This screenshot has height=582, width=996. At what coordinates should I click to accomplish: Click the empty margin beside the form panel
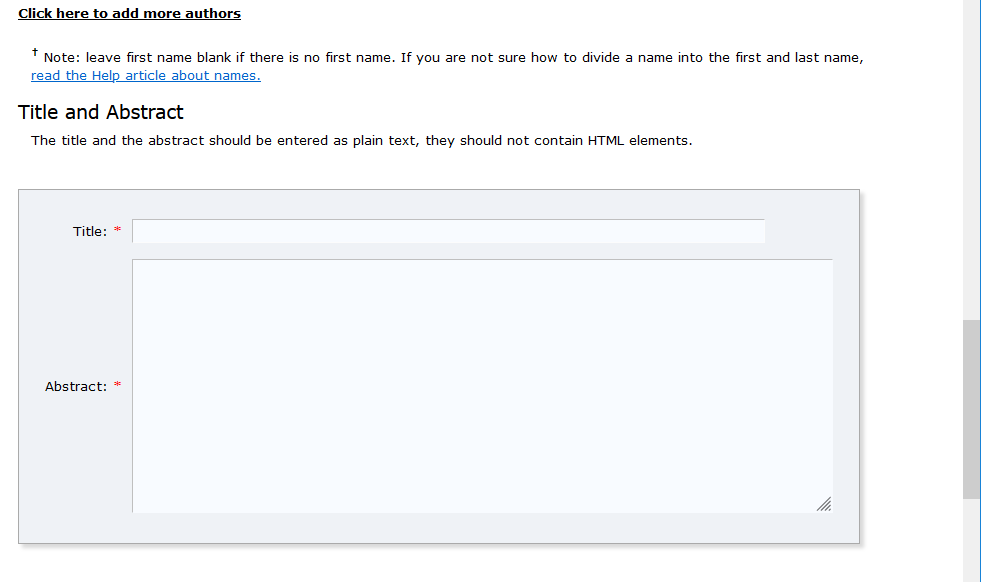pyautogui.click(x=912, y=365)
